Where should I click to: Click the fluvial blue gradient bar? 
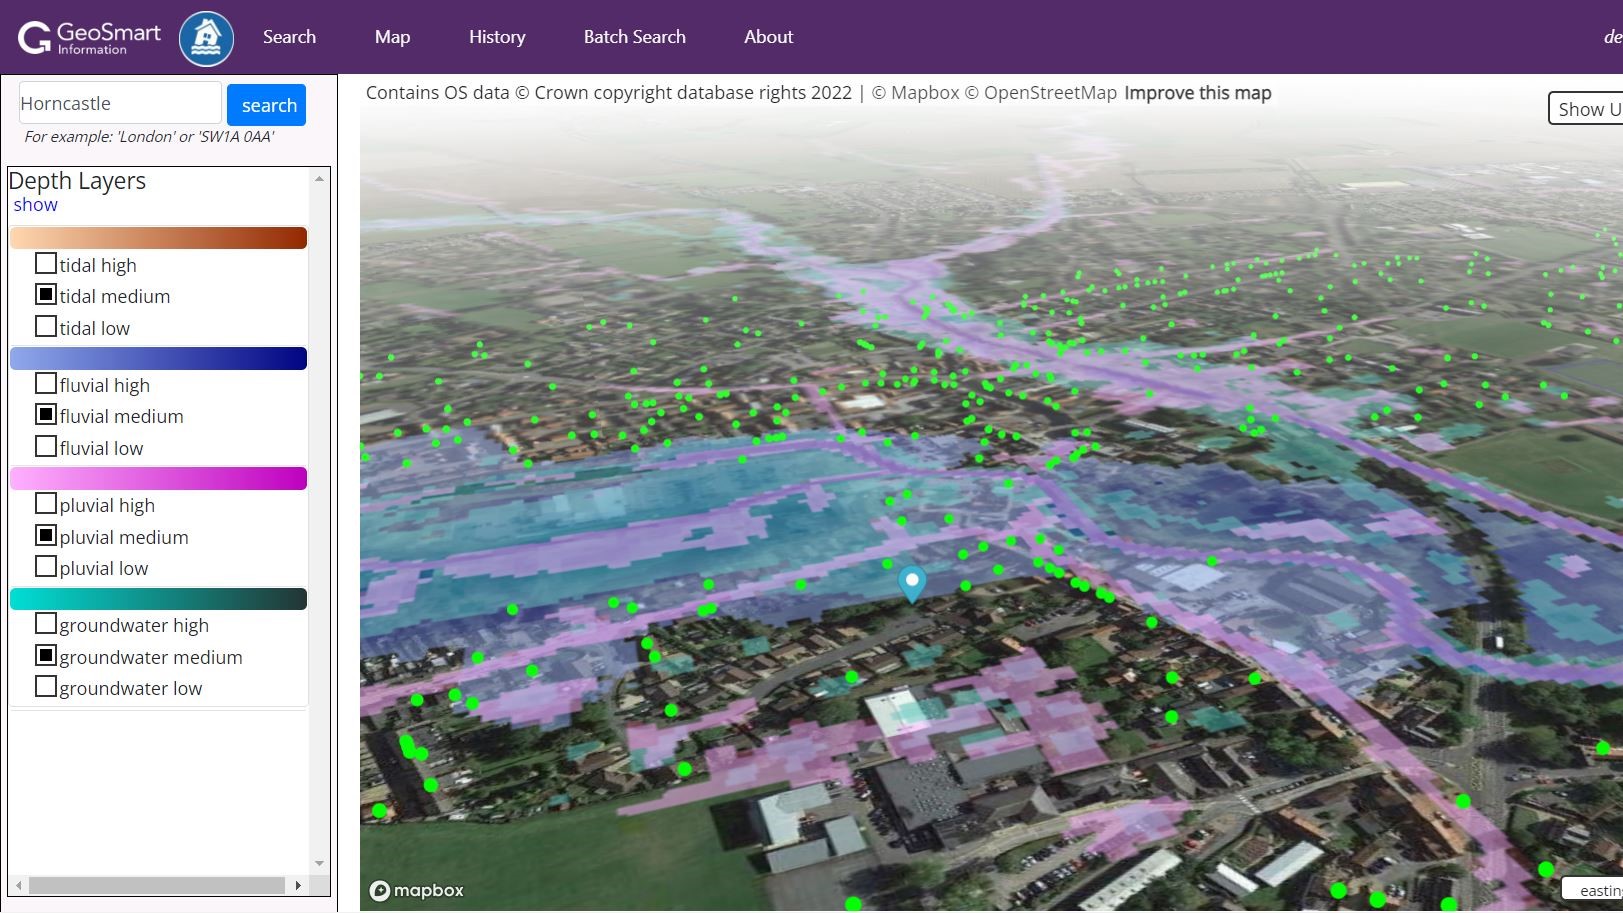[158, 358]
